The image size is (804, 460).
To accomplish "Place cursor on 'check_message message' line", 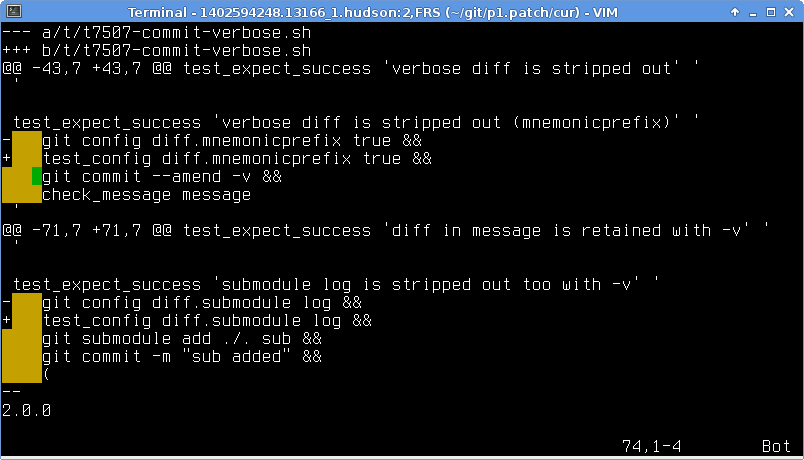I will pyautogui.click(x=147, y=195).
